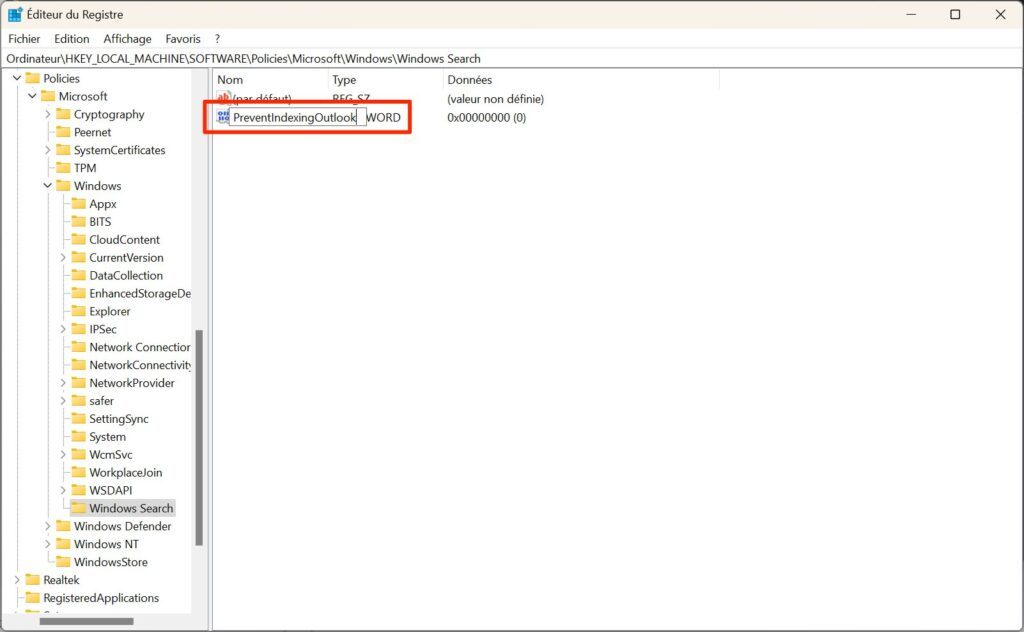Collapse the Microsoft tree node
This screenshot has height=632, width=1024.
[x=32, y=96]
